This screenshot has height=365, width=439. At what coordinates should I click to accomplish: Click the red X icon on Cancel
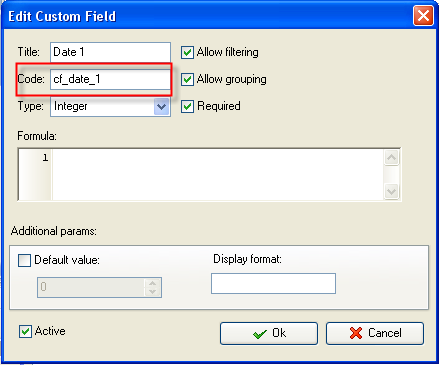coord(356,333)
